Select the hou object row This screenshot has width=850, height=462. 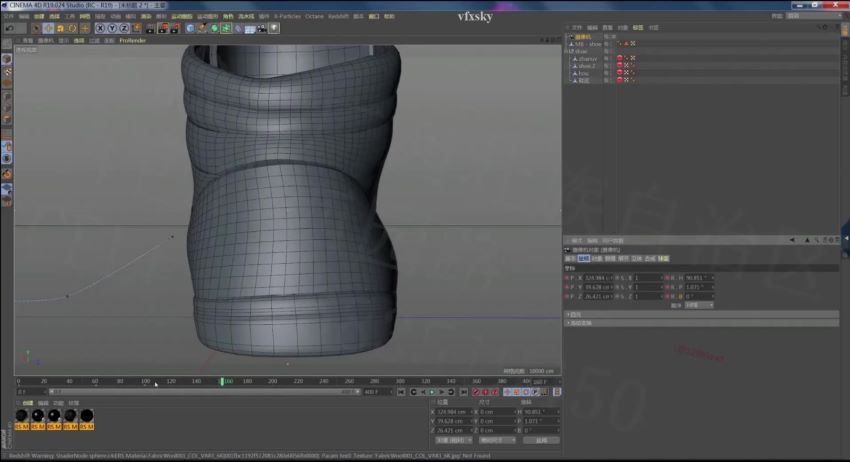coord(583,73)
